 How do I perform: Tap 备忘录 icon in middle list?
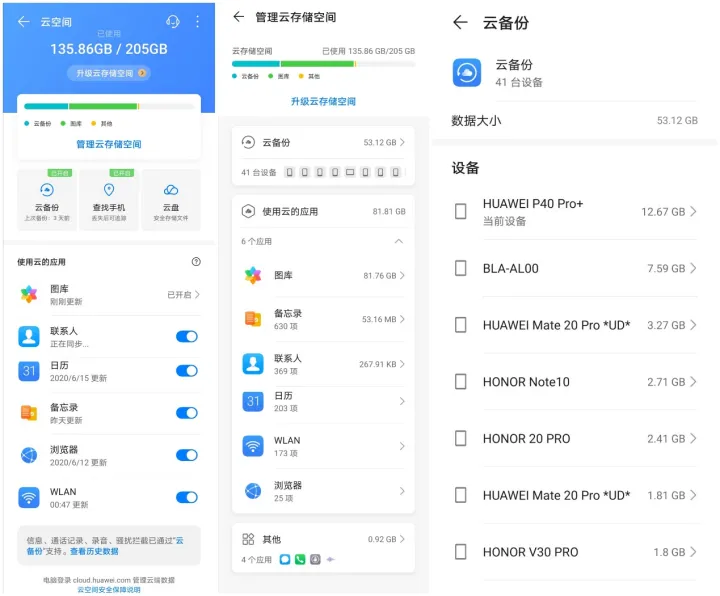[x=253, y=319]
